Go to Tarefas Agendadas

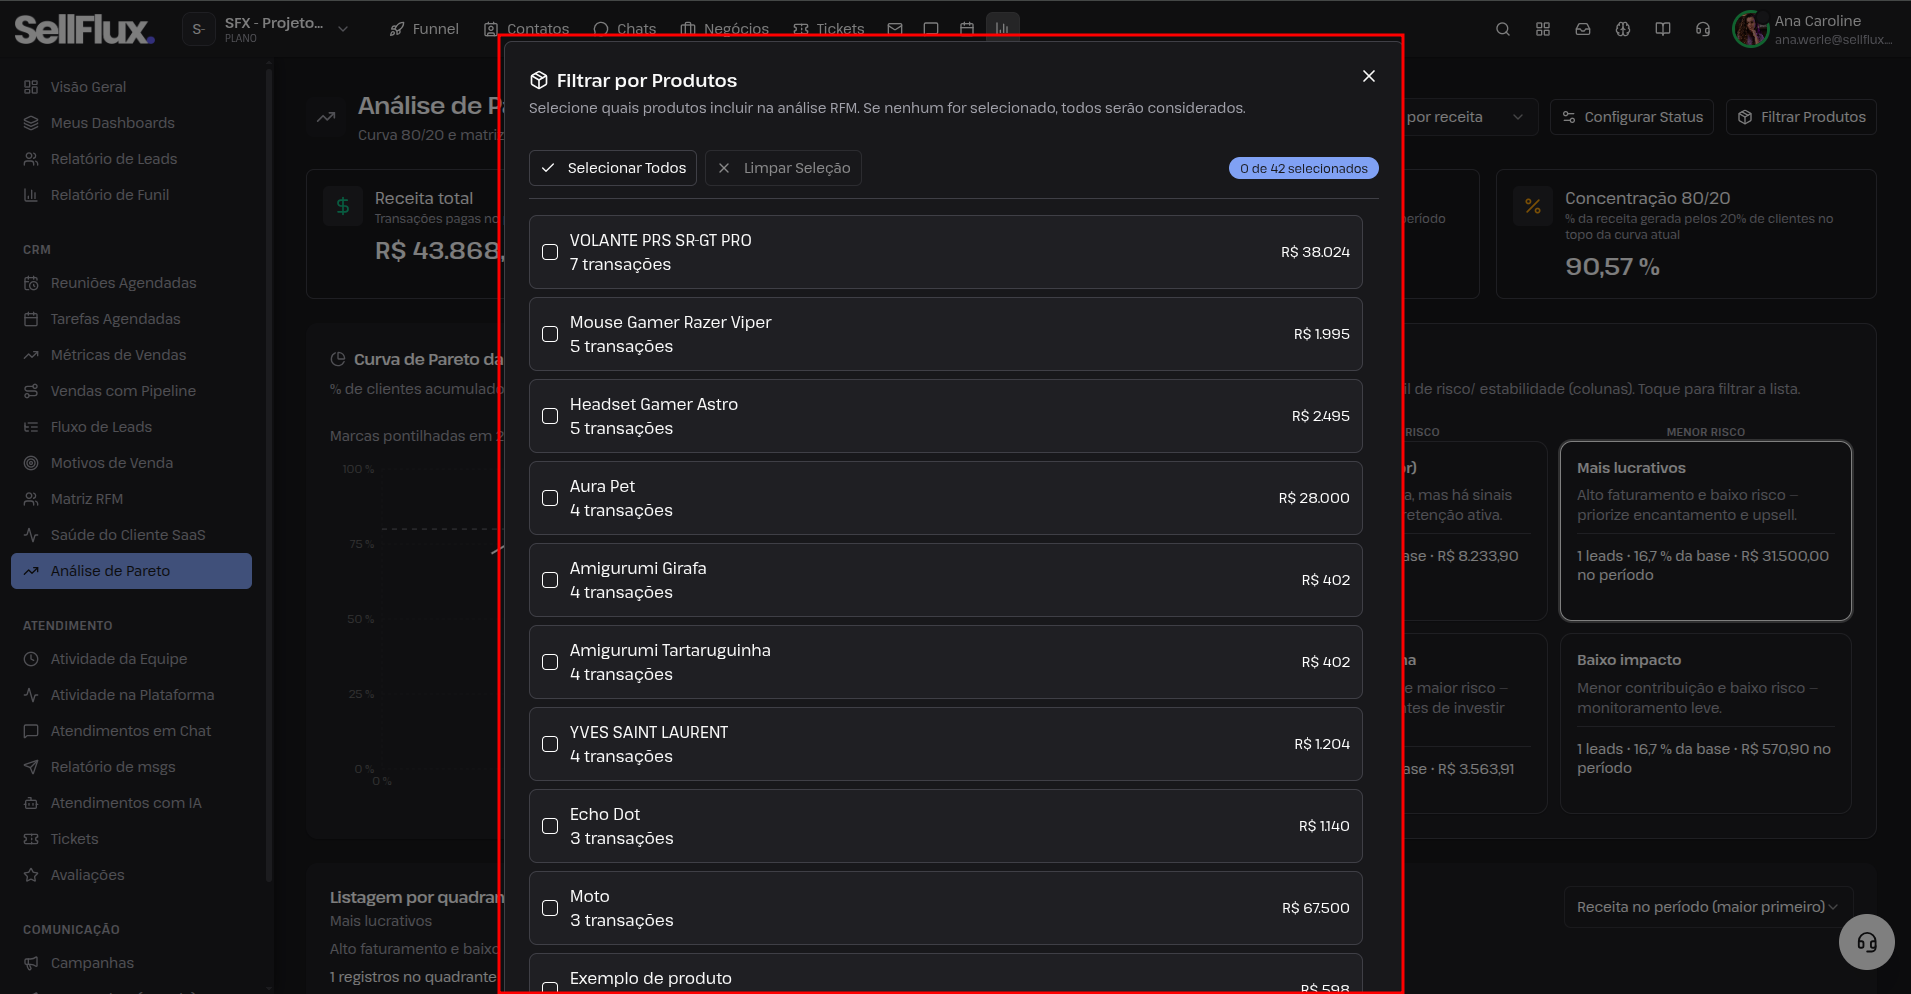(x=131, y=319)
